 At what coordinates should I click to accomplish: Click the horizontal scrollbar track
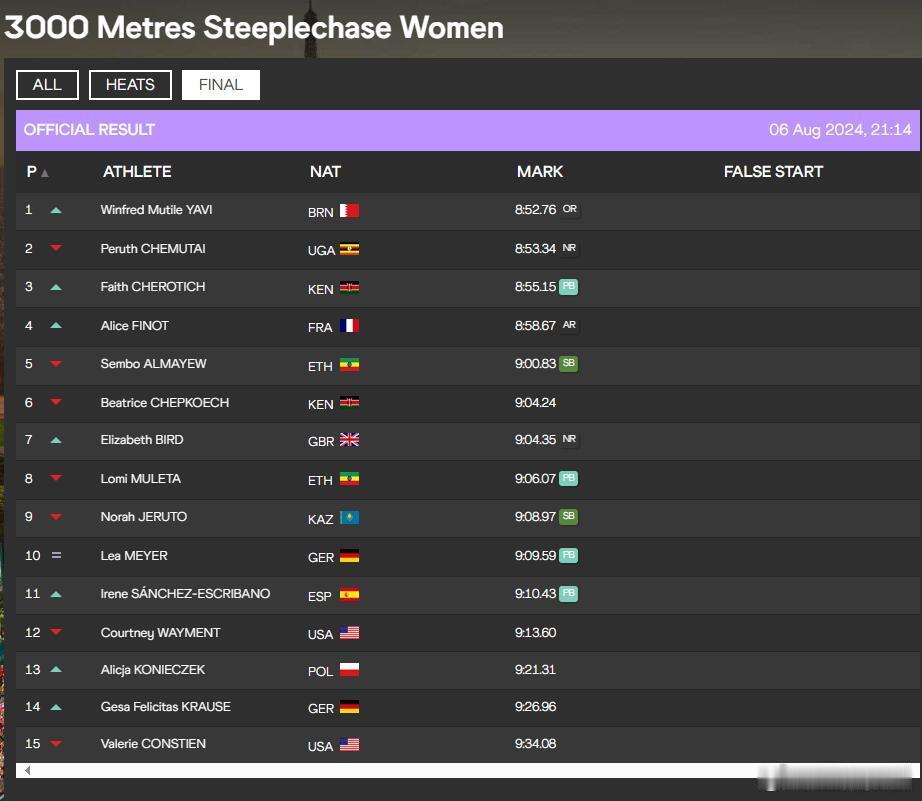tap(468, 770)
